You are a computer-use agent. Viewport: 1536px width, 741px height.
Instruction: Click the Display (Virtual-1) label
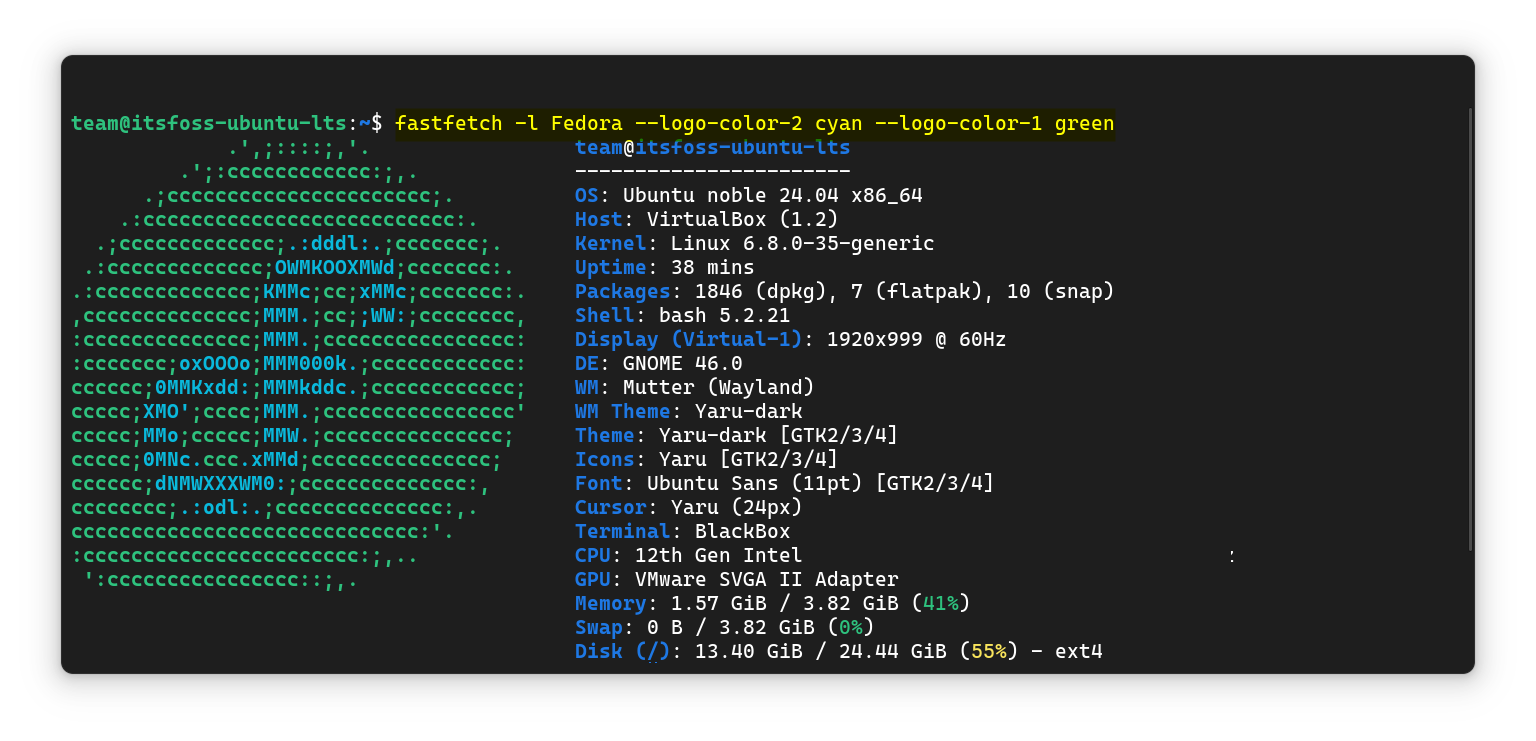[688, 340]
